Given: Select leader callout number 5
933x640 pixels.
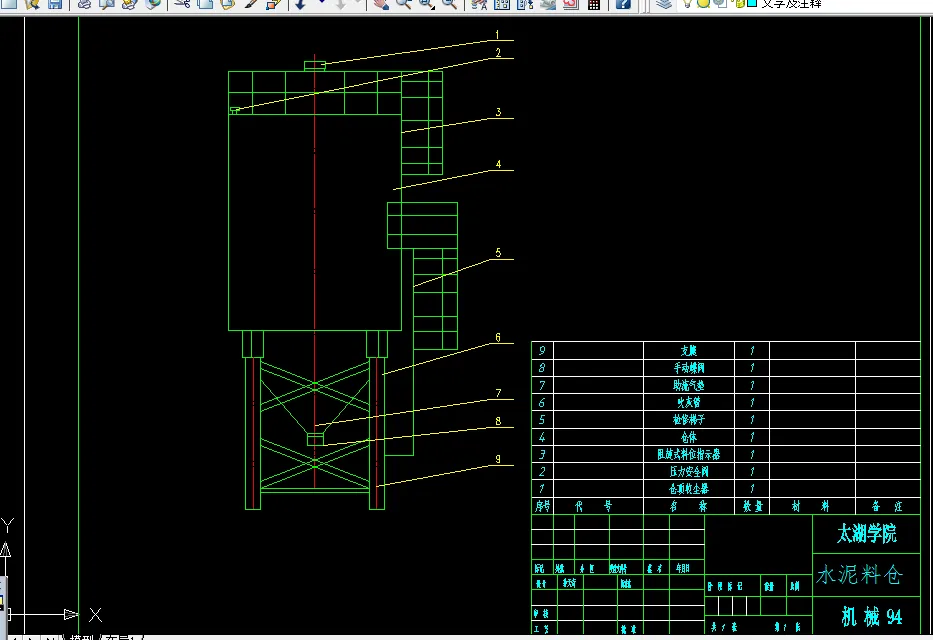Looking at the screenshot, I should [x=498, y=253].
